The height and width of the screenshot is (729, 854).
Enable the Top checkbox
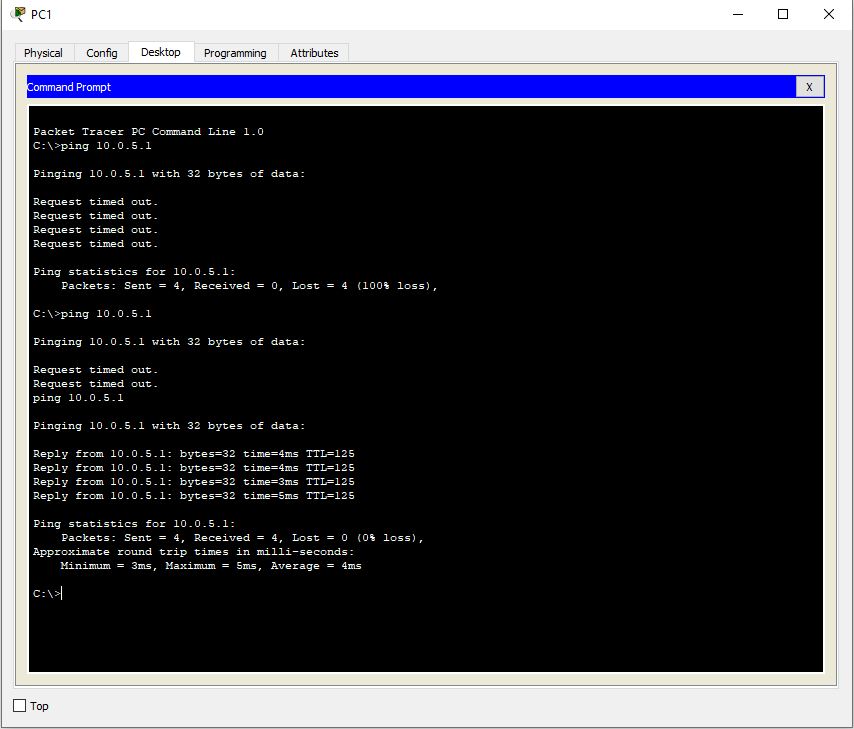tap(20, 706)
